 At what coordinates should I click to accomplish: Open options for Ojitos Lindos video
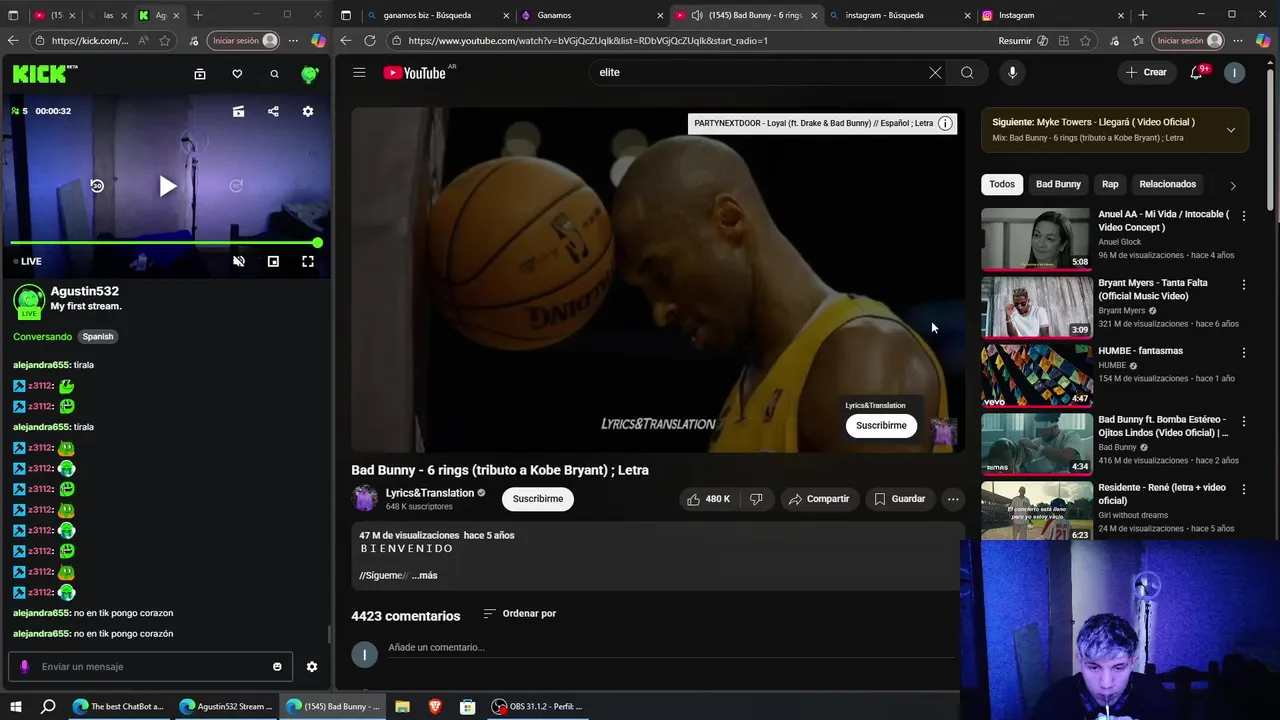point(1244,422)
